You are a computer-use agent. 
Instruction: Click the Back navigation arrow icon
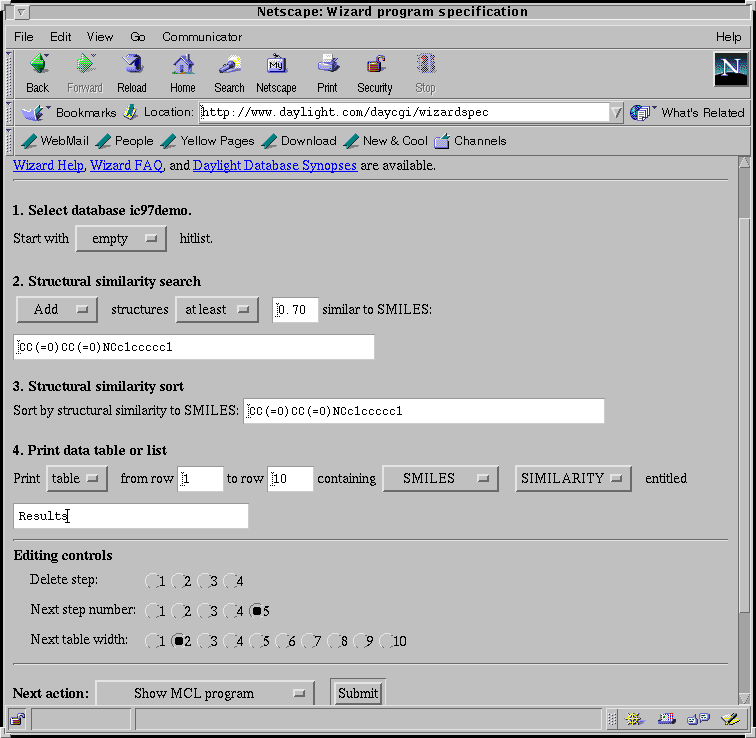point(38,66)
